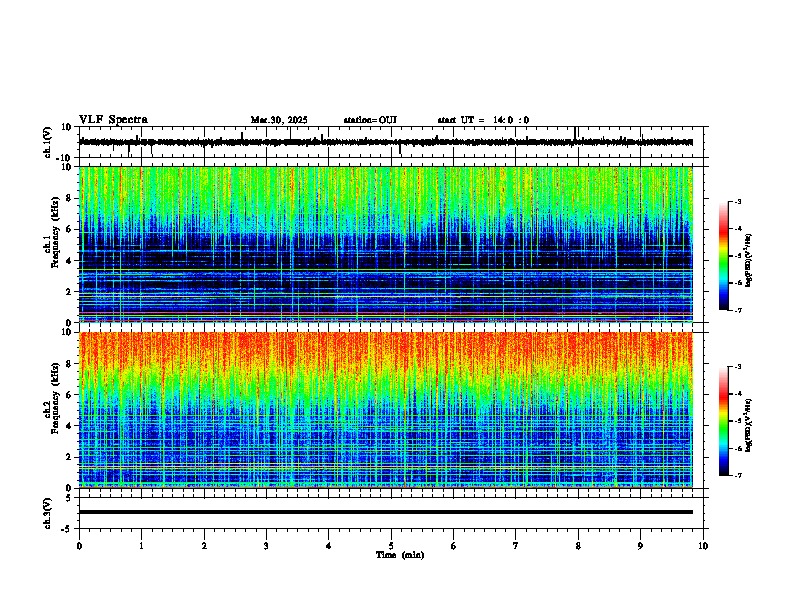The width and height of the screenshot is (792, 612).
Task: Click time axis tick label "0" minutes
Action: pyautogui.click(x=79, y=546)
